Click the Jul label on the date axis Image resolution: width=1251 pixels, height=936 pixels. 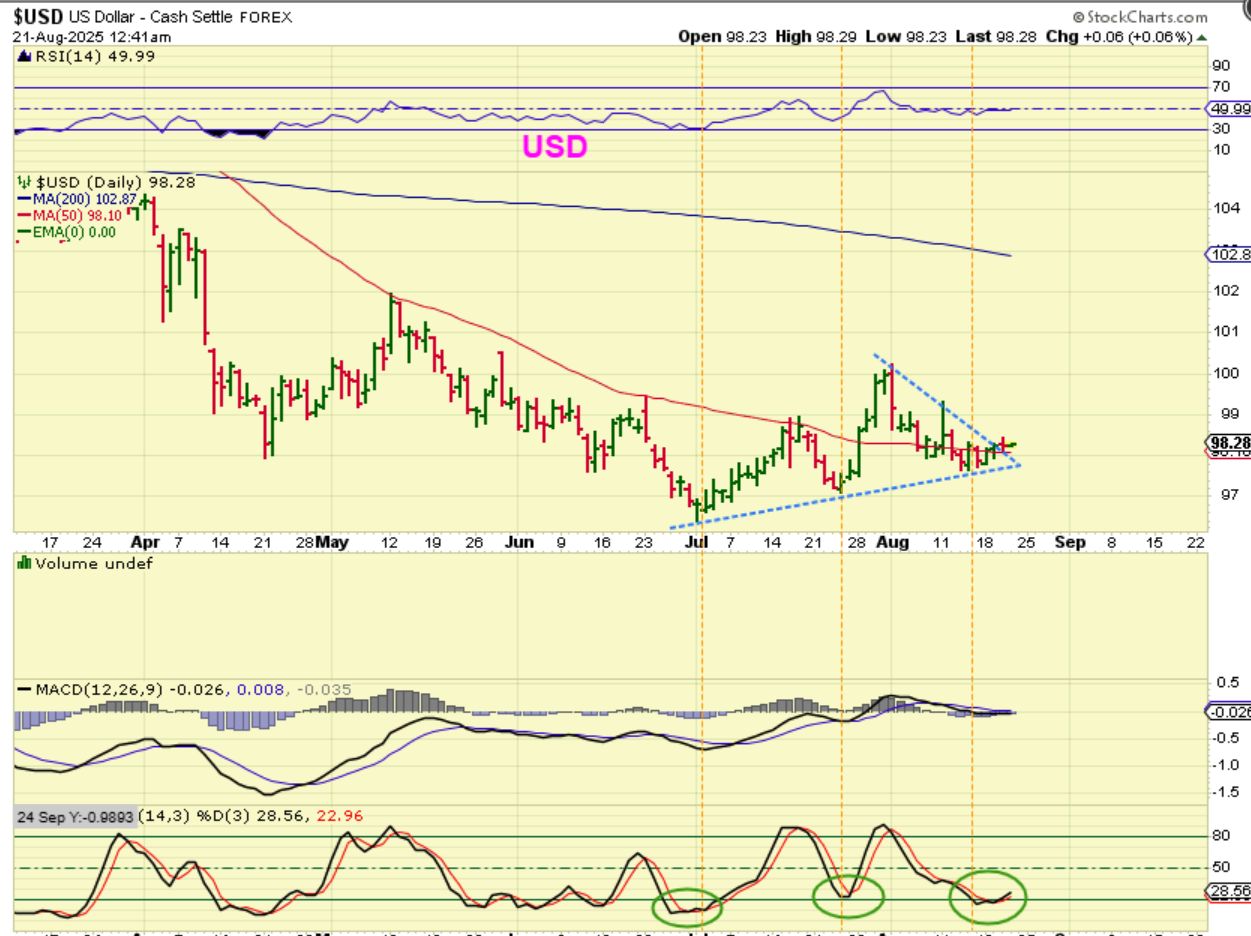coord(697,542)
